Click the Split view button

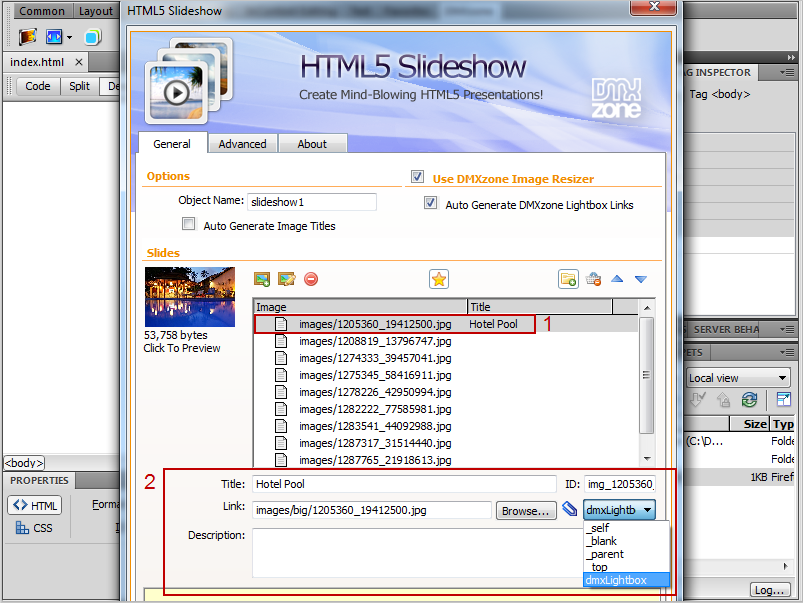click(x=79, y=86)
